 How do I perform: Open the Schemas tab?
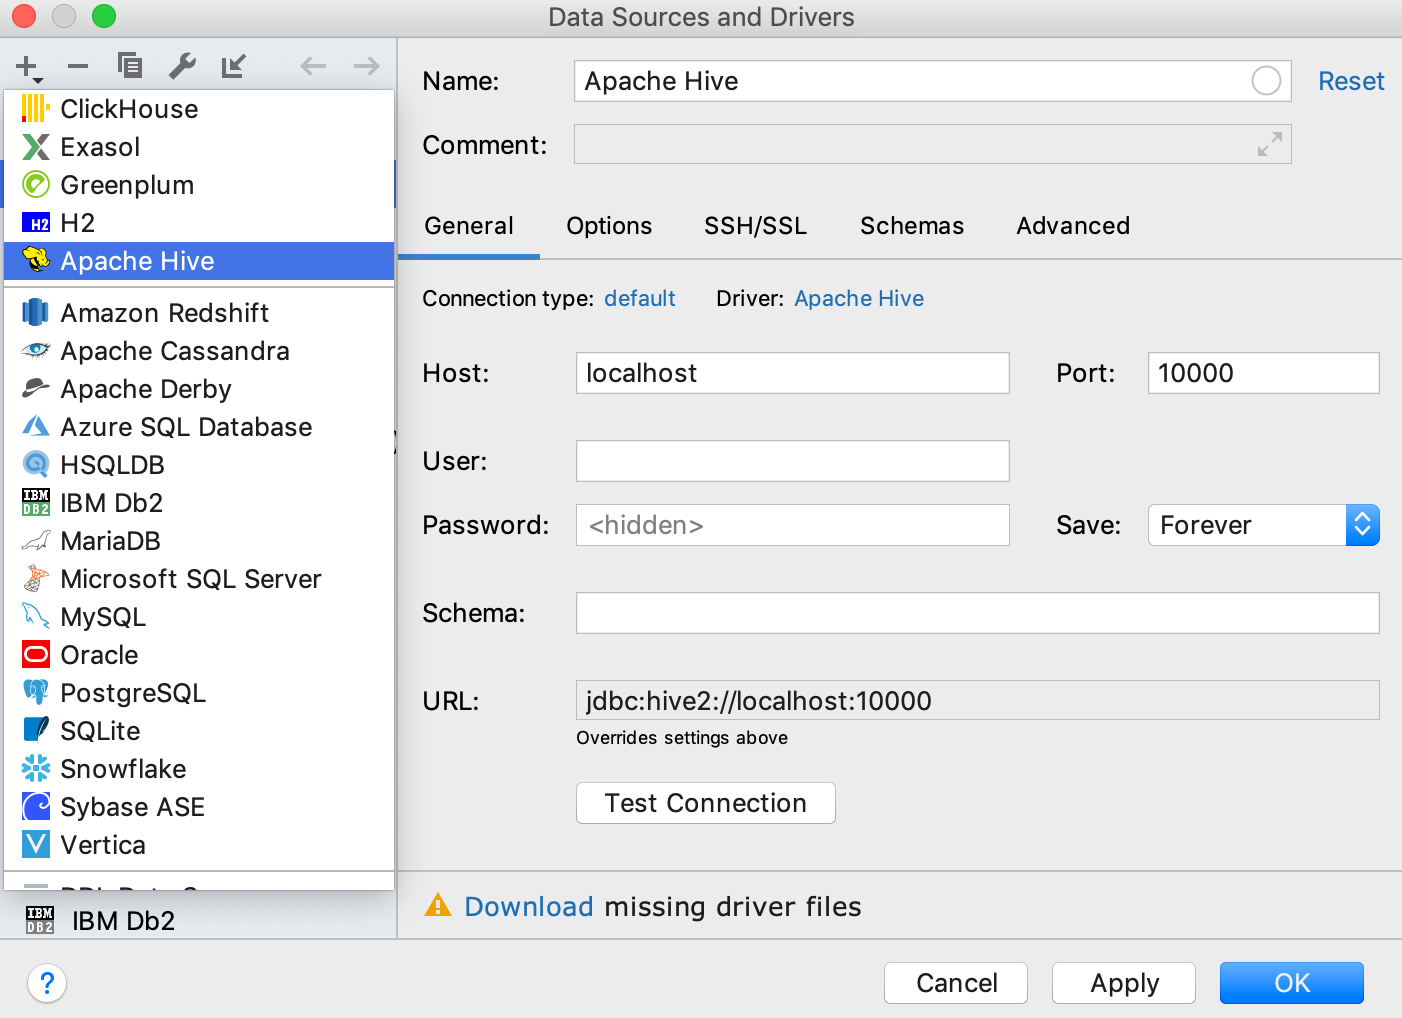(912, 226)
